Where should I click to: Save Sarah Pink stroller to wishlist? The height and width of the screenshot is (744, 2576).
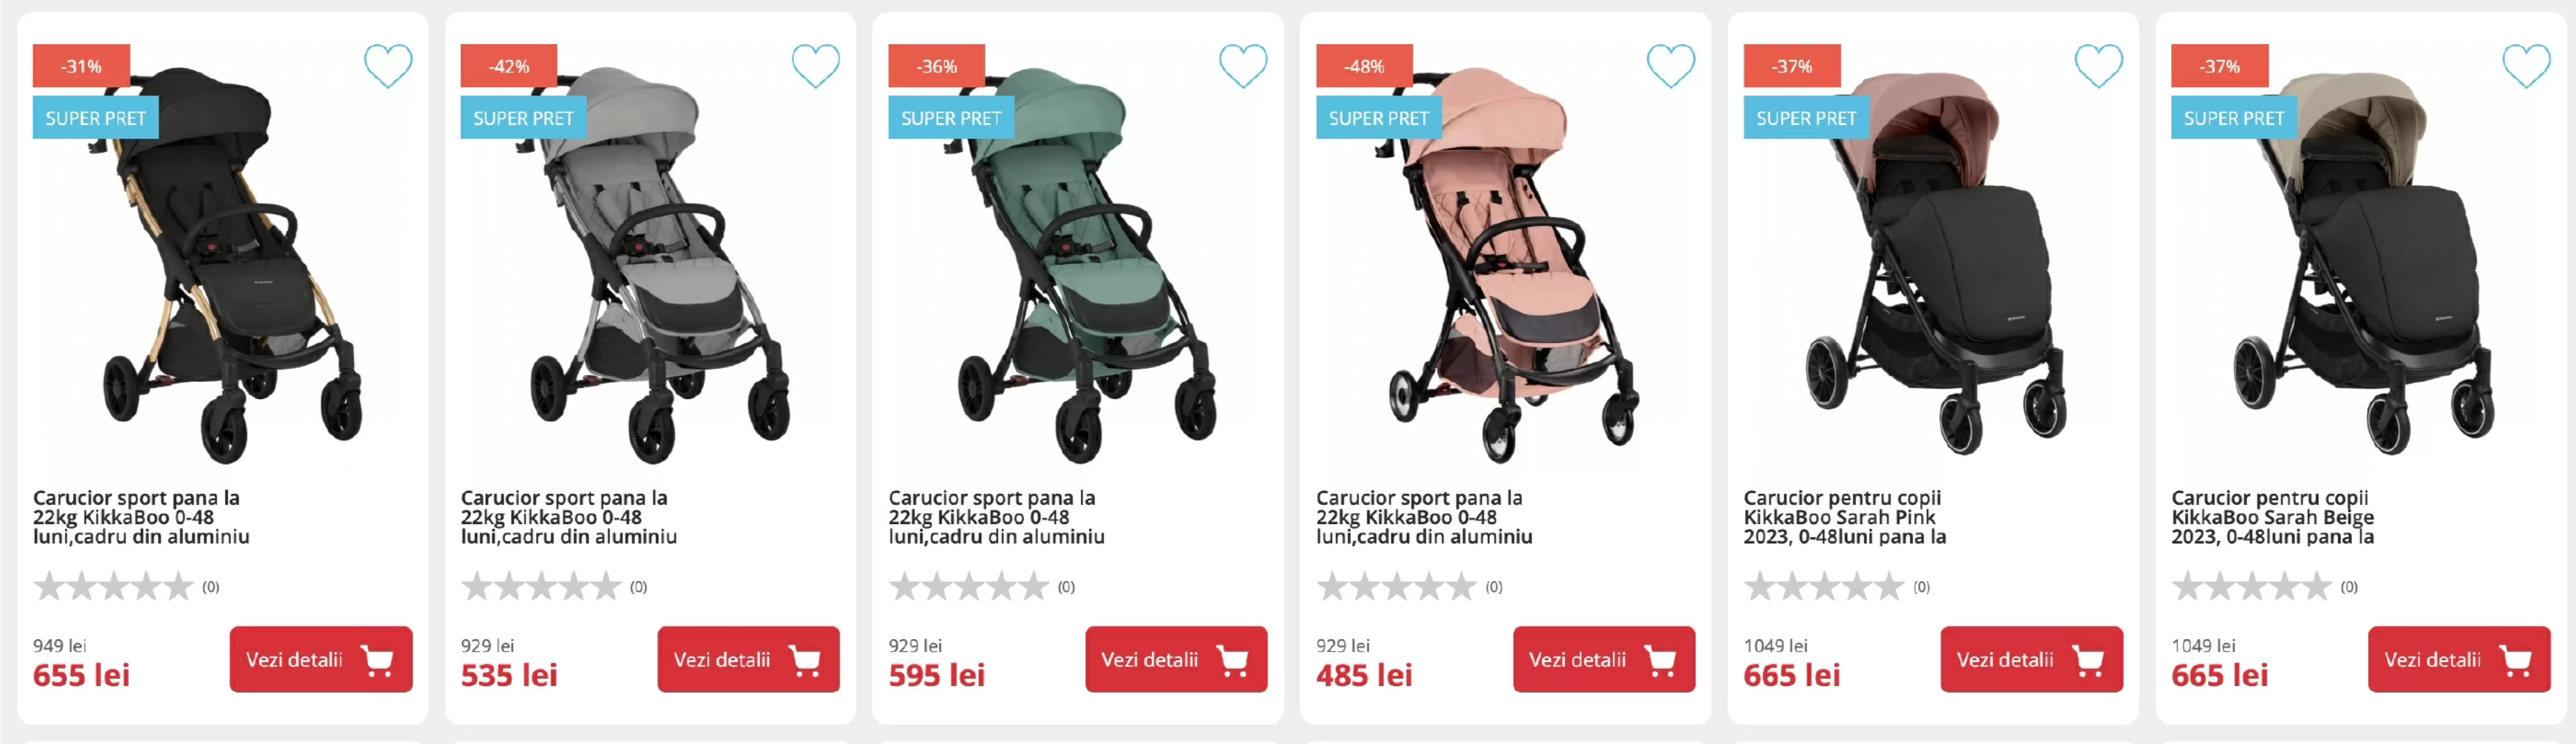pyautogui.click(x=2099, y=66)
